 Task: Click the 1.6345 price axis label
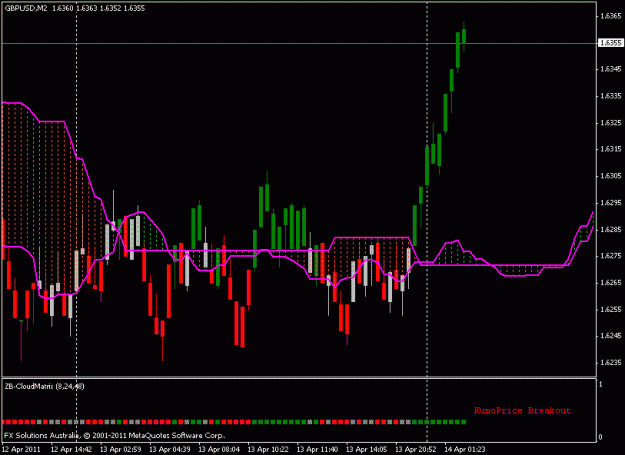tap(611, 69)
